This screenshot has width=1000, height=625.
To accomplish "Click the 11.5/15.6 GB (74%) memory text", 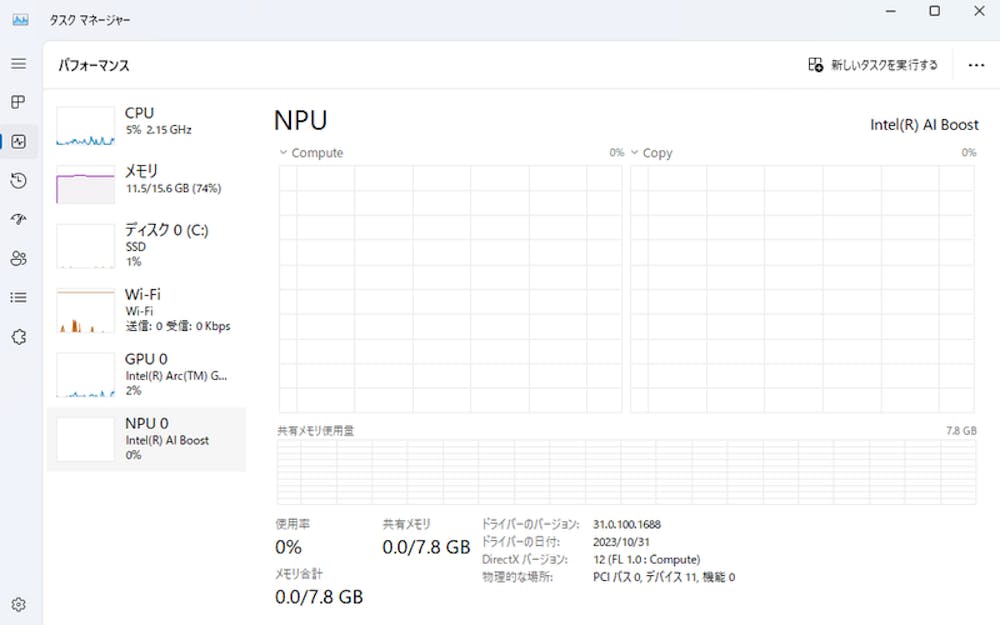I will point(173,189).
